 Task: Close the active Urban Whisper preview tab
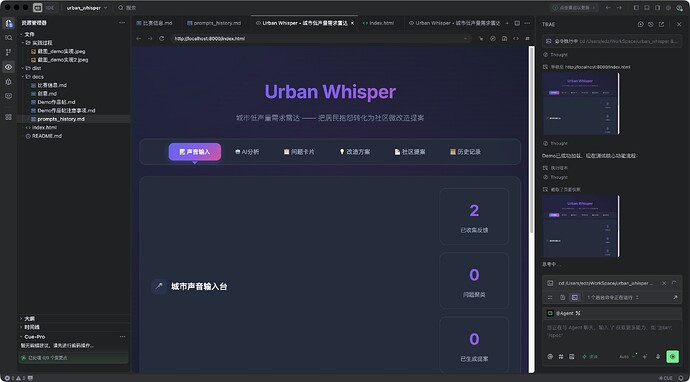[x=352, y=23]
